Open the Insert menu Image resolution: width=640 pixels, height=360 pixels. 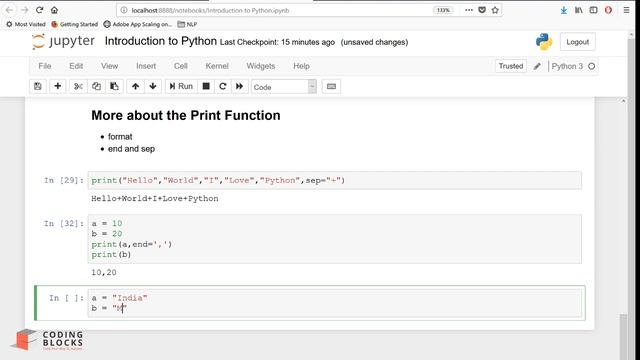click(146, 66)
